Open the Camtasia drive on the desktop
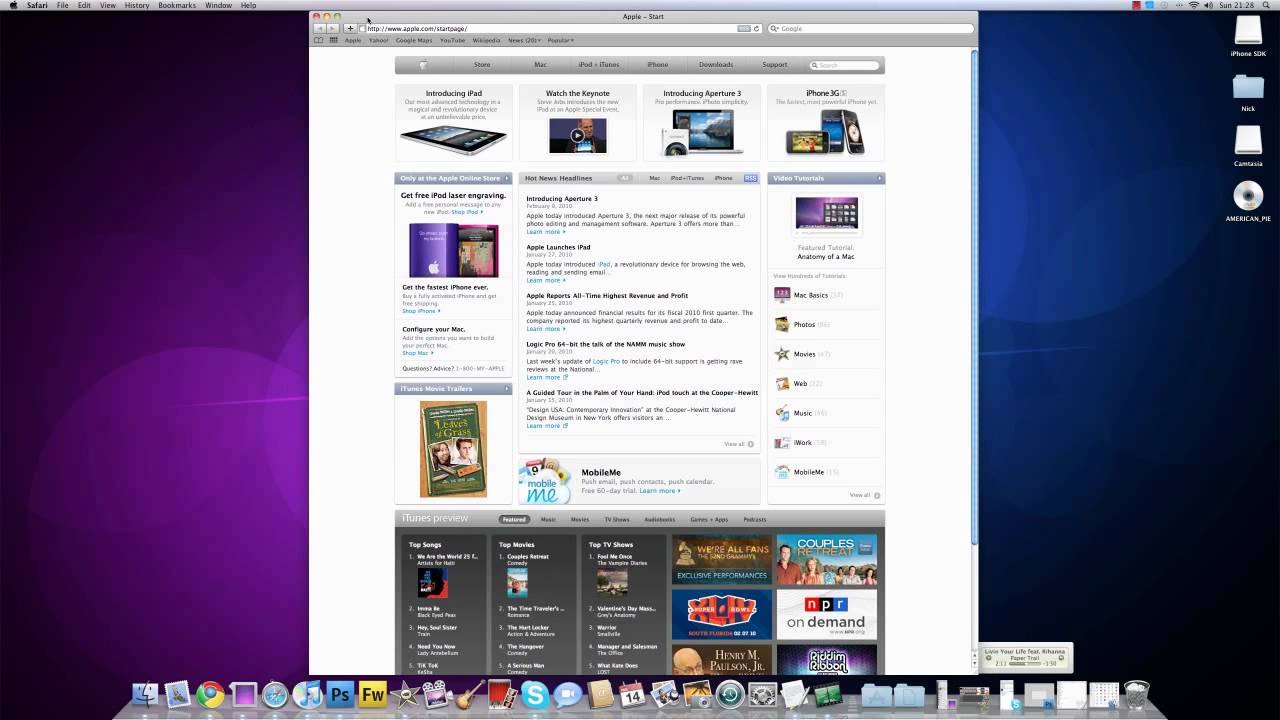1280x720 pixels. (1248, 141)
